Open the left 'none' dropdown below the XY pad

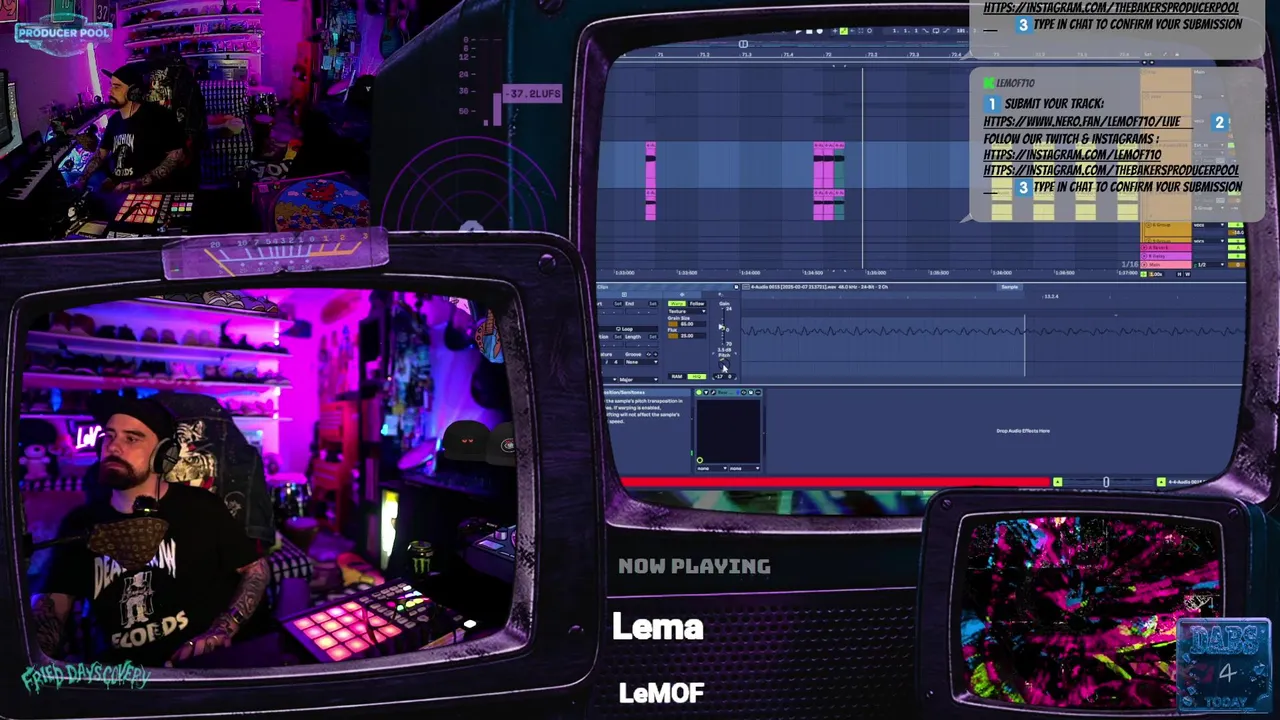pyautogui.click(x=712, y=468)
